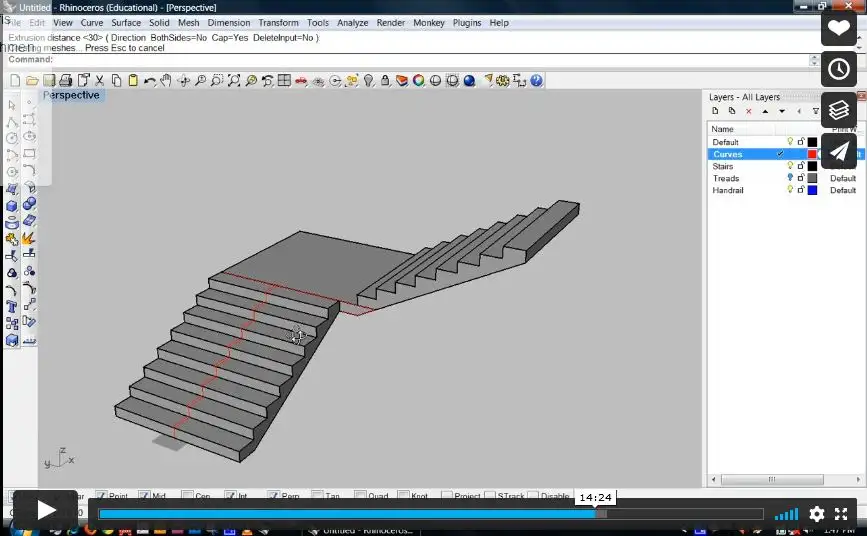Click the light bulb icon in main toolbar
The width and height of the screenshot is (867, 536).
pos(368,81)
